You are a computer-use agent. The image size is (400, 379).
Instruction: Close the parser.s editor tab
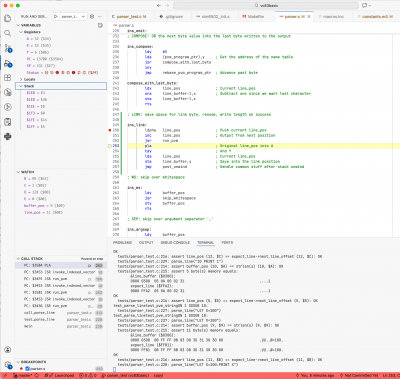[x=309, y=16]
